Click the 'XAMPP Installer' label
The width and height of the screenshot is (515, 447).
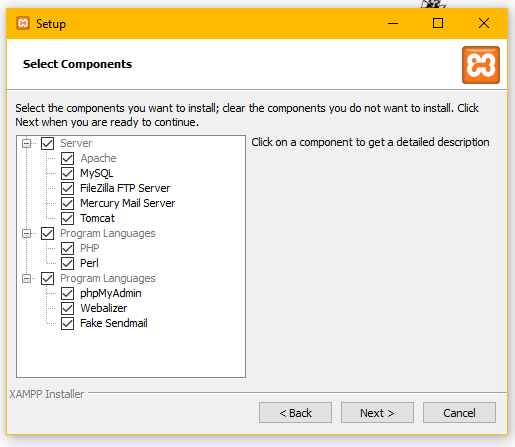pos(46,394)
